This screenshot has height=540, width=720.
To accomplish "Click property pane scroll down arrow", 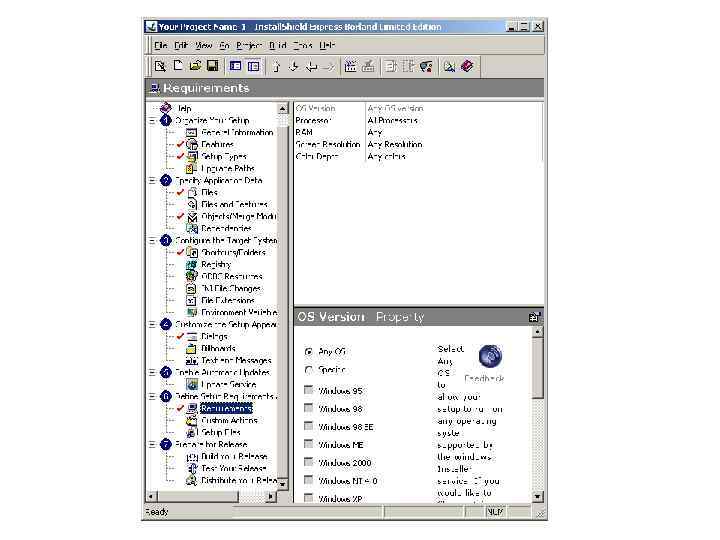I will (x=537, y=496).
